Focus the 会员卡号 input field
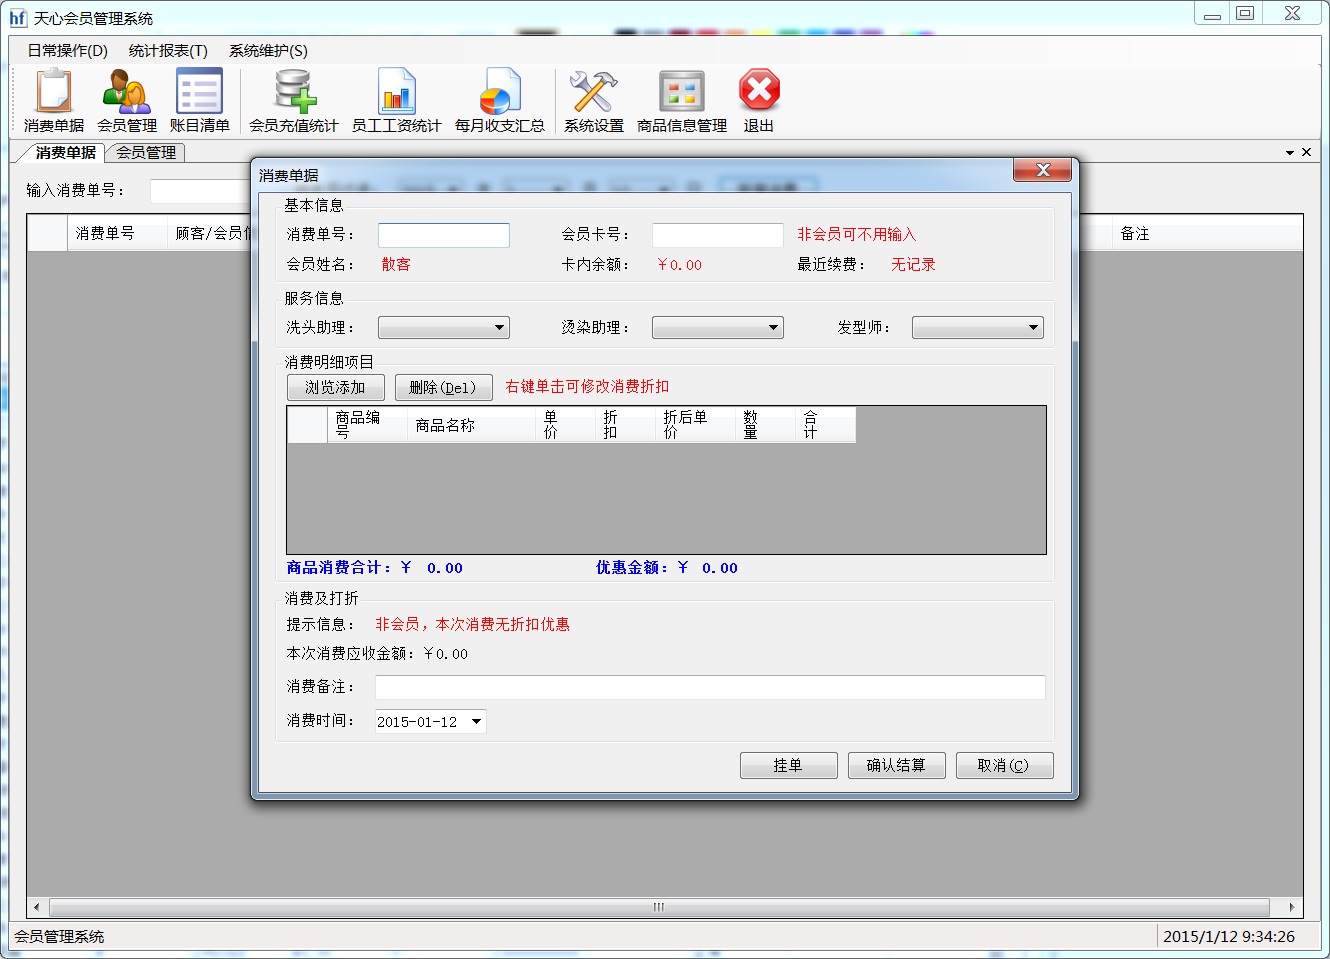The height and width of the screenshot is (959, 1330). click(x=718, y=235)
